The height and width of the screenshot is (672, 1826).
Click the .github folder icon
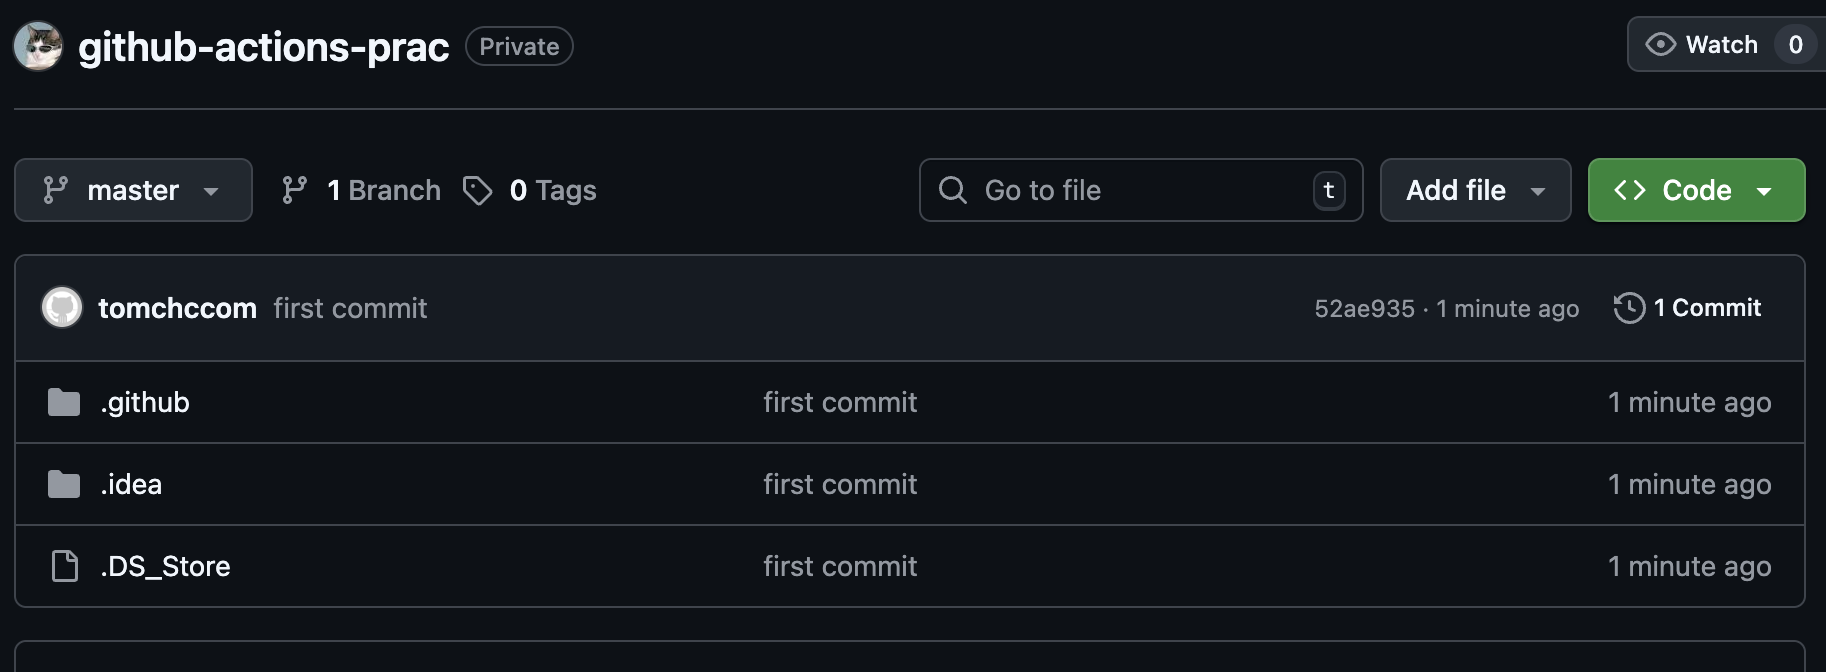tap(64, 402)
